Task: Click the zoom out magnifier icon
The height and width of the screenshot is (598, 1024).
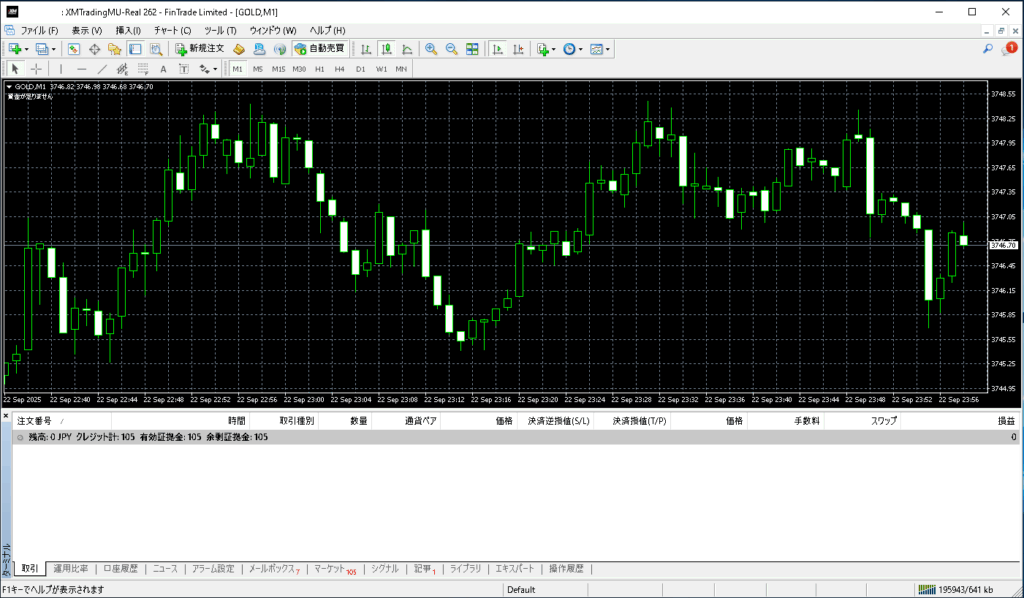Action: coord(451,48)
